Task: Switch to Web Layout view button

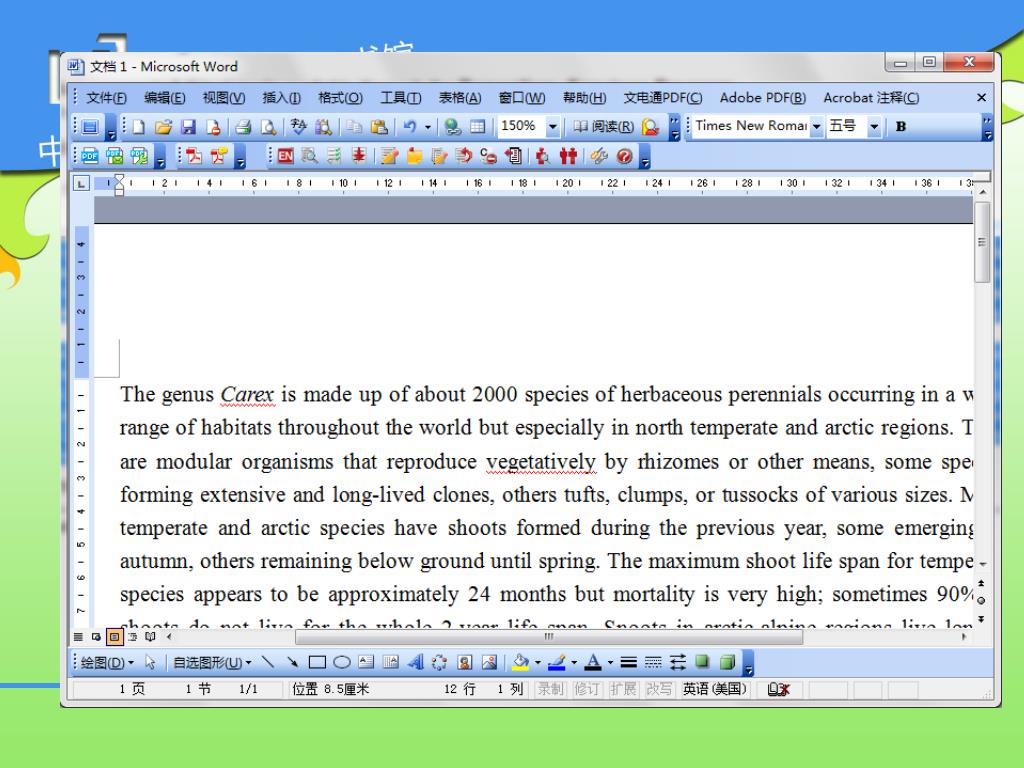Action: pyautogui.click(x=96, y=637)
